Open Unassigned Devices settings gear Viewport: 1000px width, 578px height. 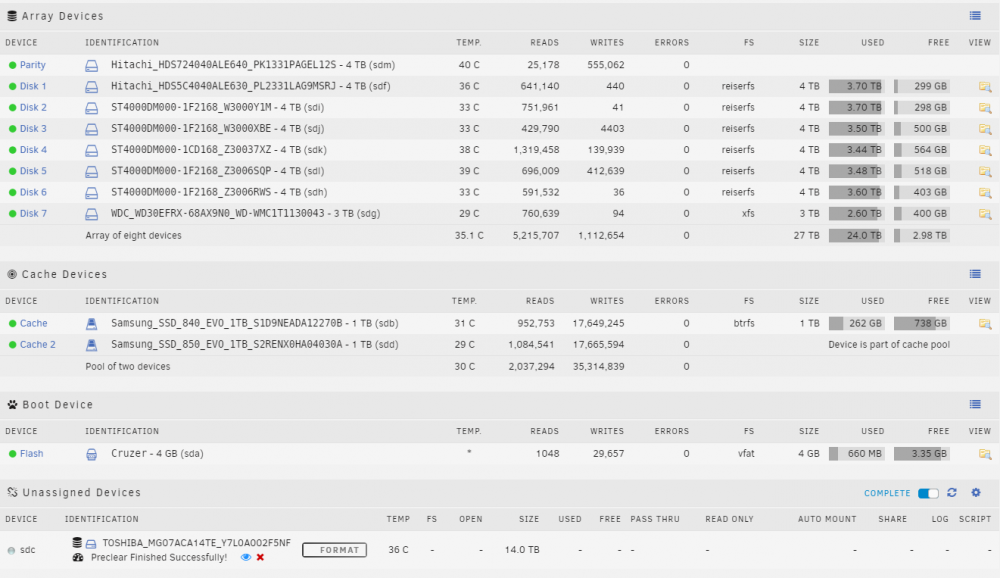point(976,493)
